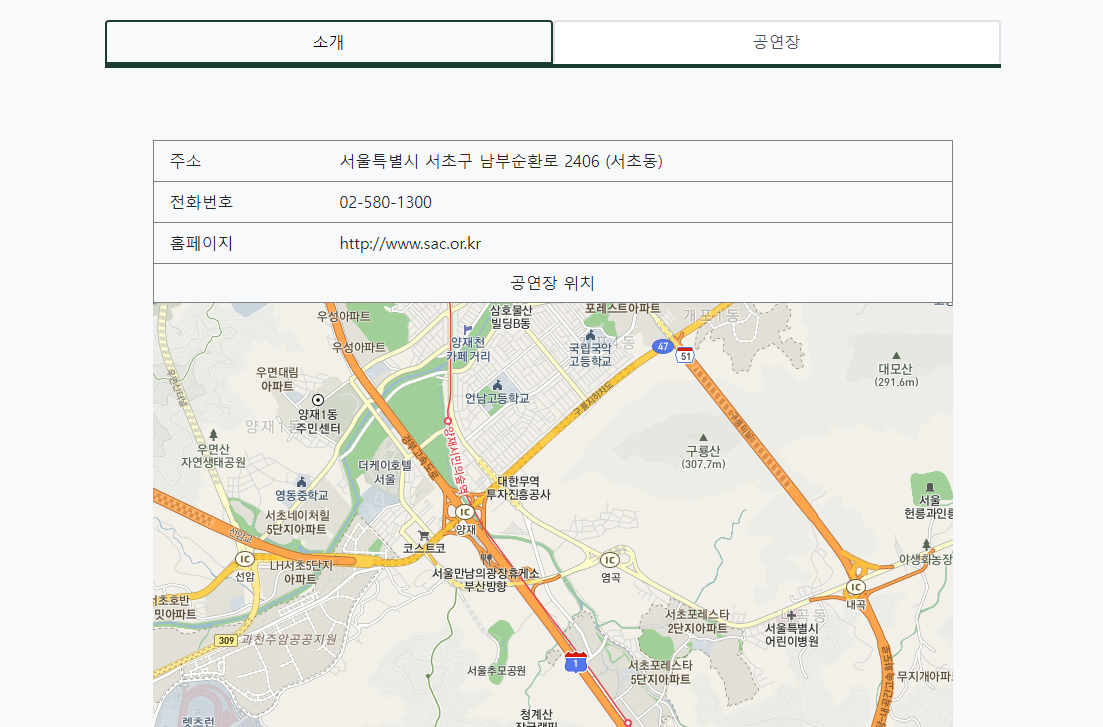Viewport: 1103px width, 727px height.
Task: Click the 과천주암공공지원 map label
Action: pyautogui.click(x=289, y=639)
